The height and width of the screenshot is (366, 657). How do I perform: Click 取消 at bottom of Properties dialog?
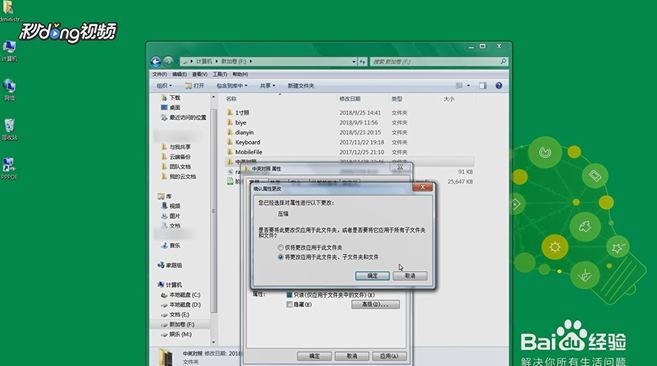352,356
